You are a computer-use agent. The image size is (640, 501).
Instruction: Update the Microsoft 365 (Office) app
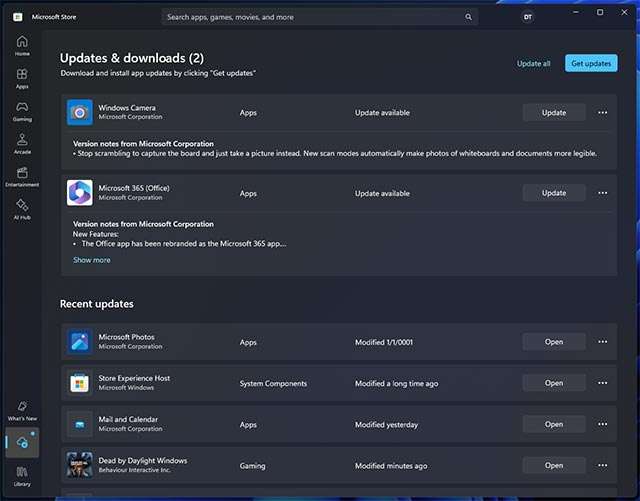554,193
